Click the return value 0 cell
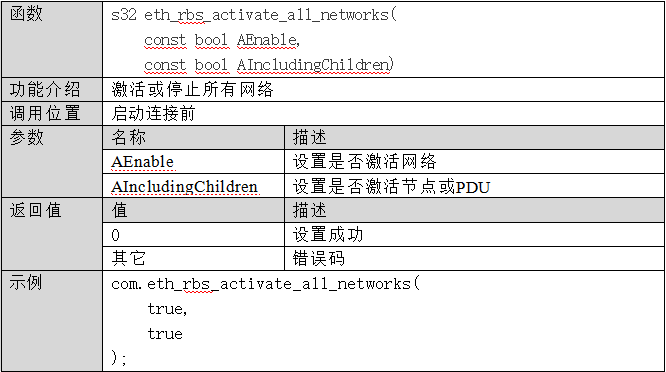Screen dimensions: 666x372 pos(193,234)
